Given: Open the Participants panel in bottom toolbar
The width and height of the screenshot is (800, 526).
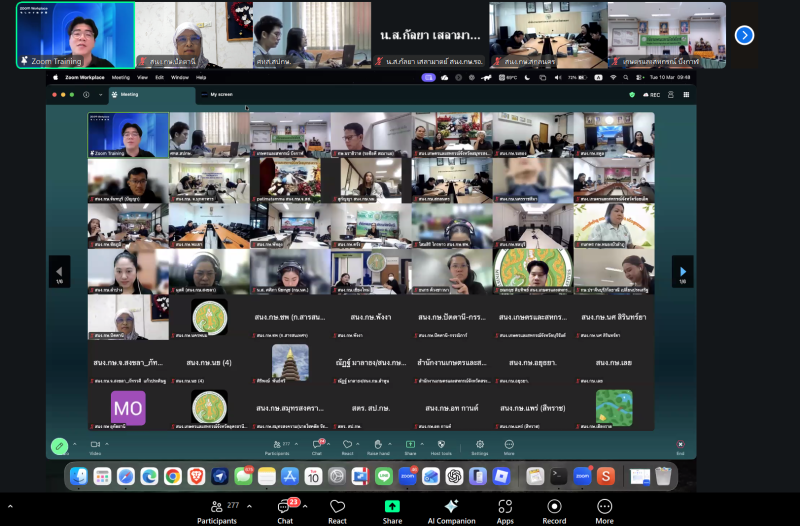Looking at the screenshot, I should [217, 508].
